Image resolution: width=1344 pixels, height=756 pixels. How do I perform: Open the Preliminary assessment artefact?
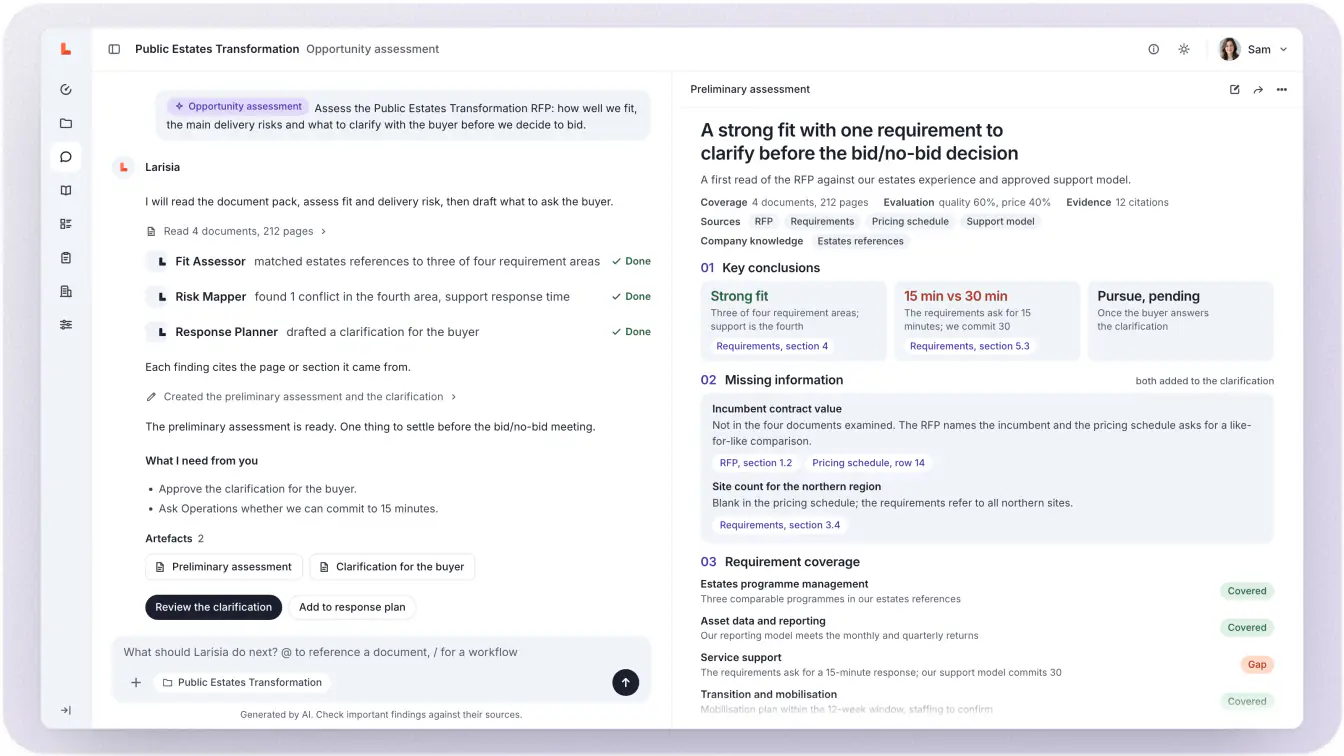click(x=224, y=567)
